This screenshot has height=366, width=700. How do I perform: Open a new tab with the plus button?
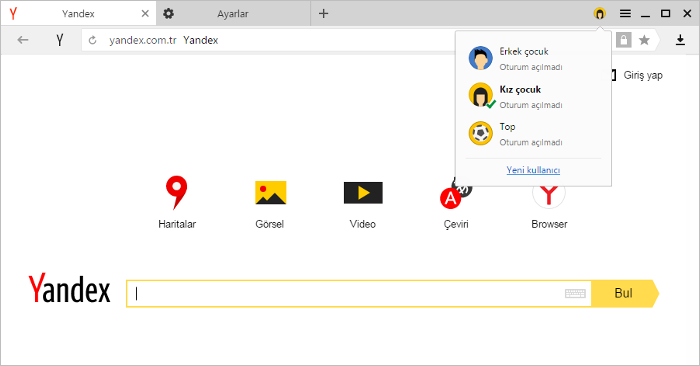click(323, 14)
